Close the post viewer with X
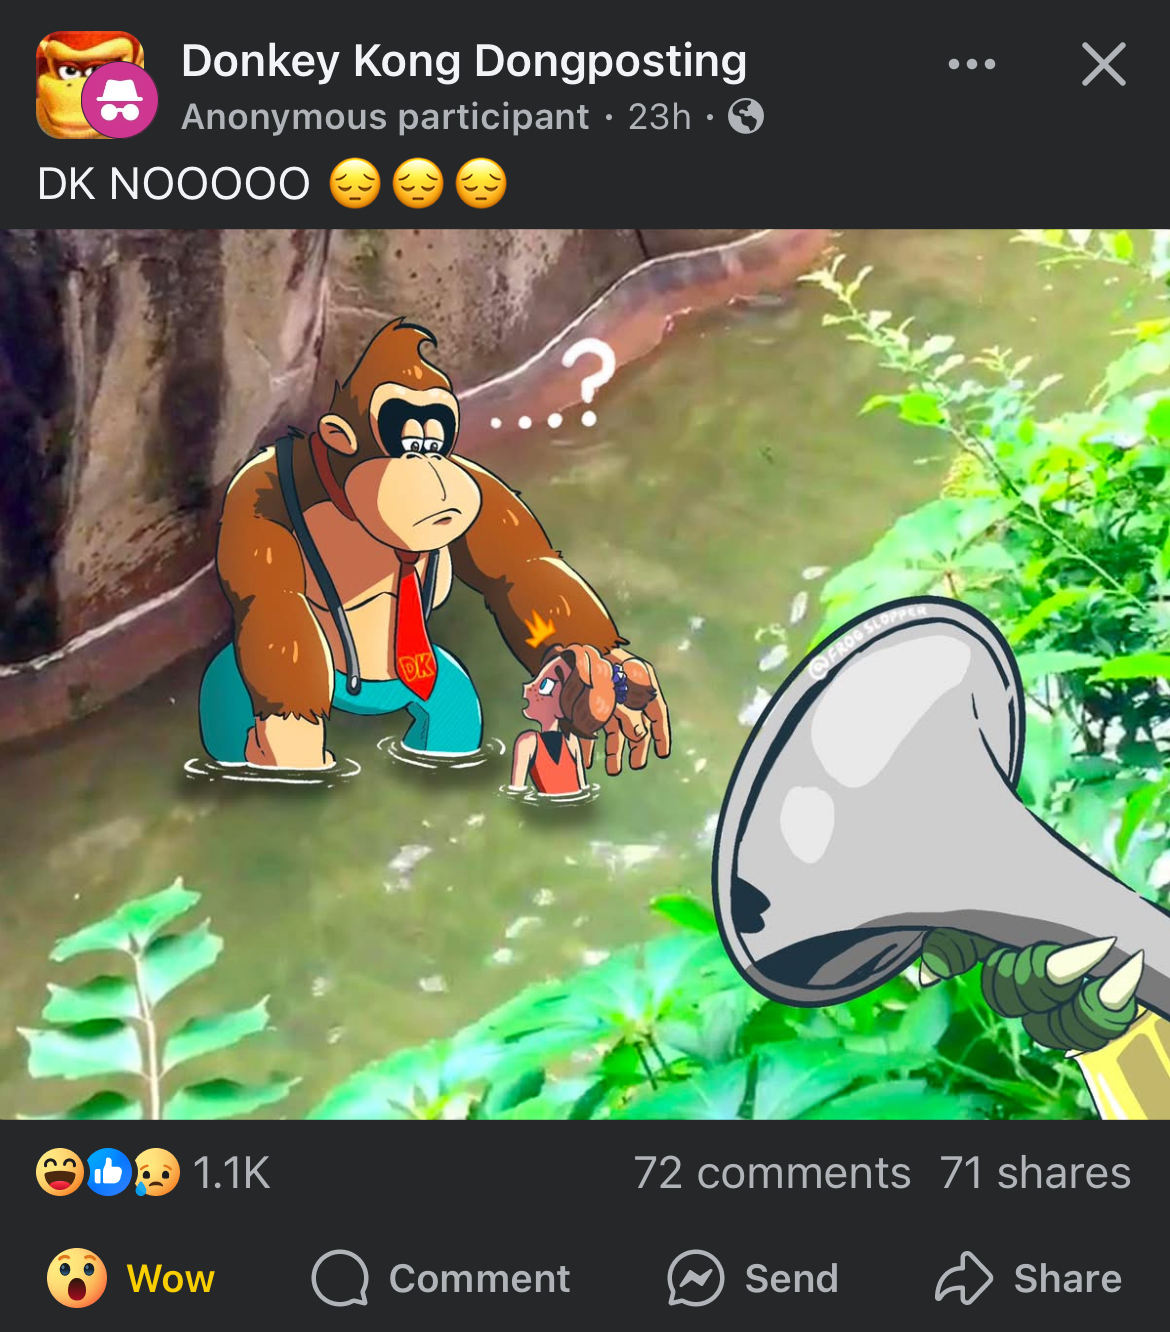This screenshot has width=1170, height=1332. [1103, 64]
